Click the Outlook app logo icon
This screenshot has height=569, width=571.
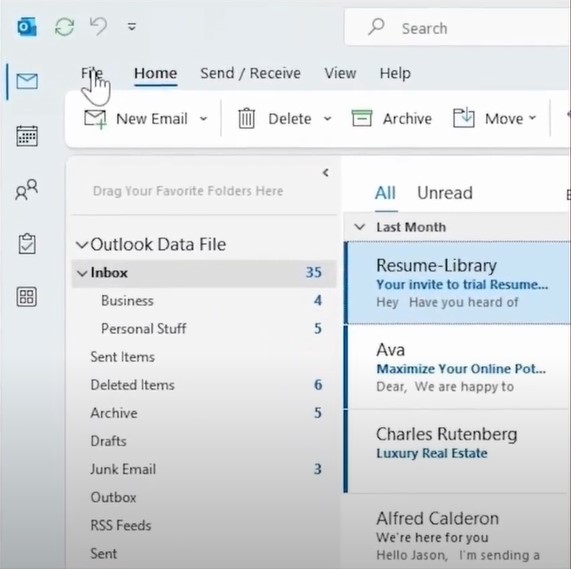tap(27, 27)
